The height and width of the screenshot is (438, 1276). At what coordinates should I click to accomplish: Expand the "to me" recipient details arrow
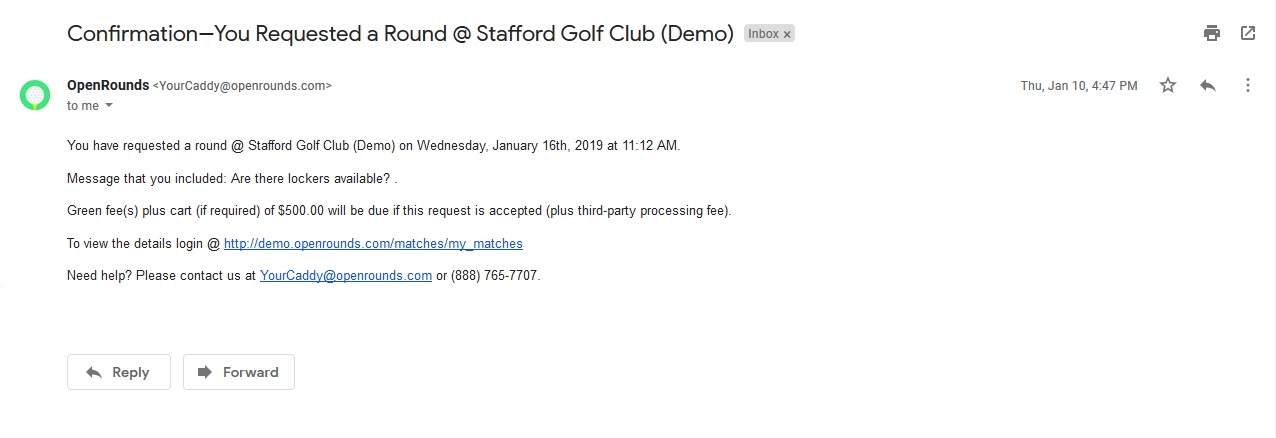tap(109, 106)
